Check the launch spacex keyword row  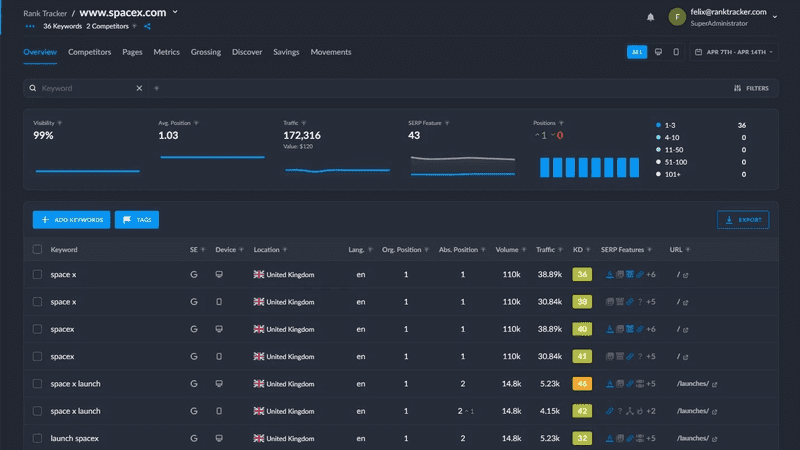coord(37,438)
